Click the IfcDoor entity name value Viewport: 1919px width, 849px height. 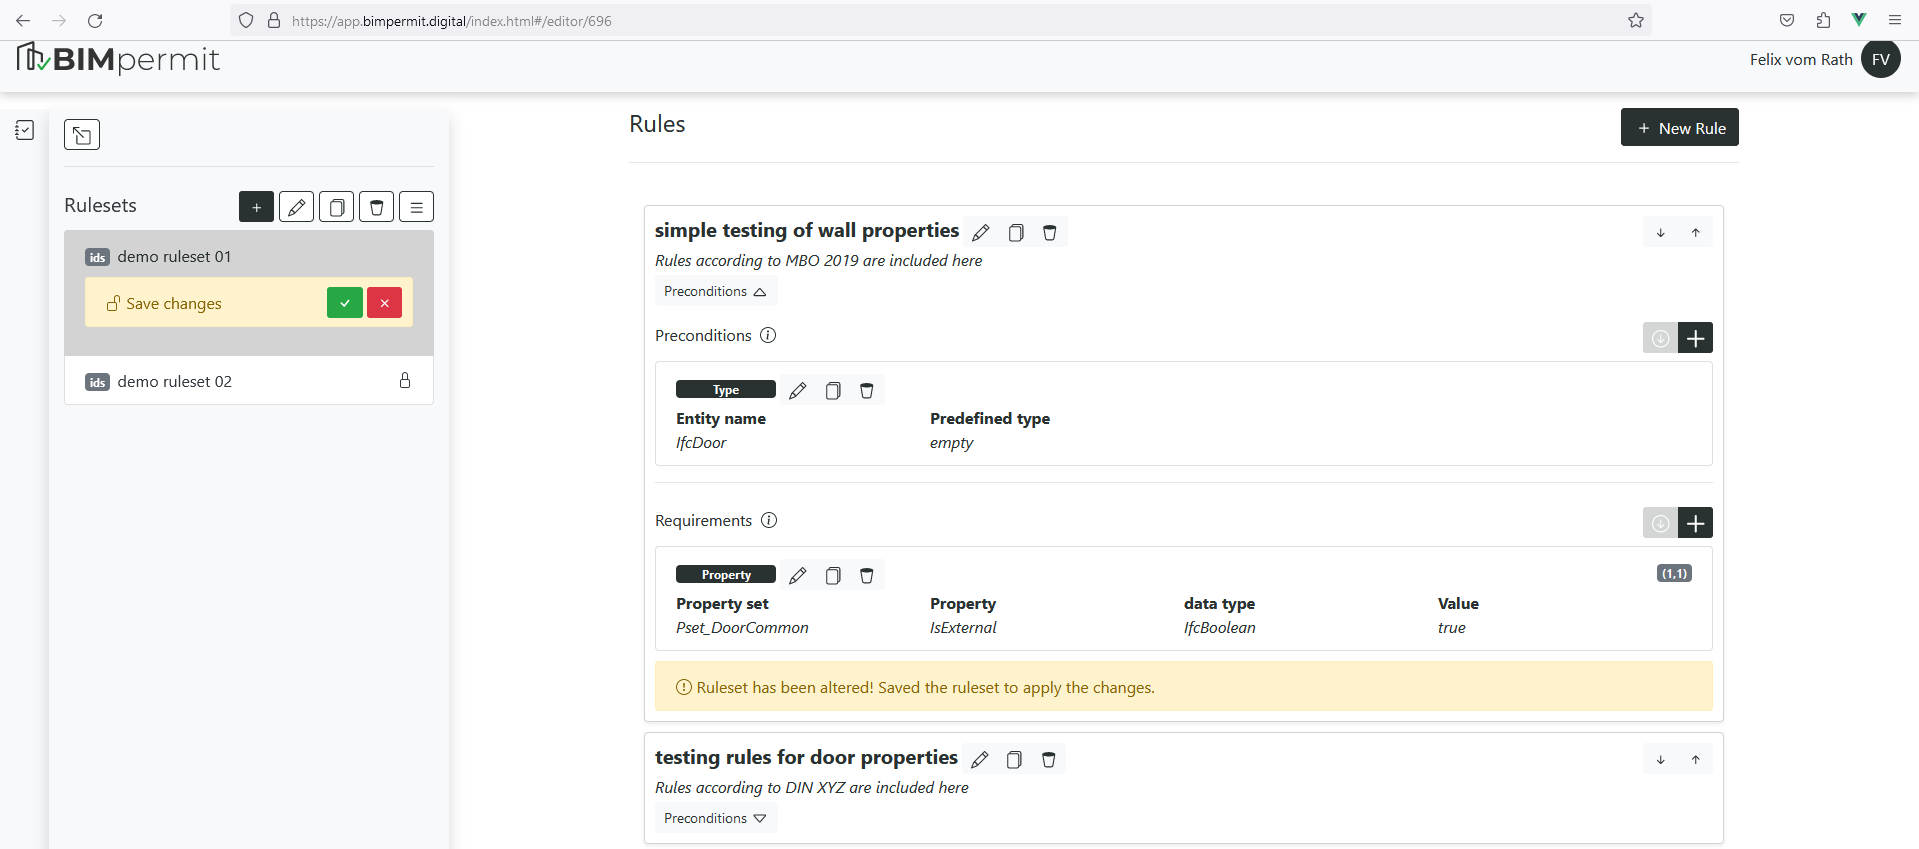point(701,442)
